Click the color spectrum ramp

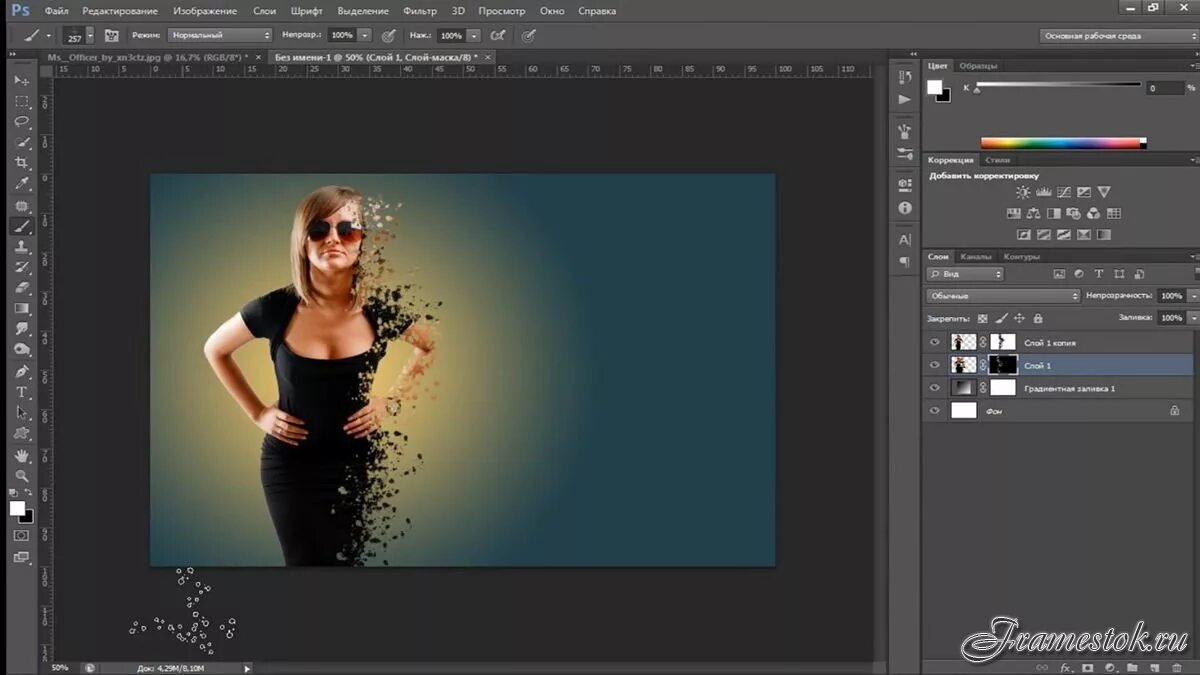[1062, 143]
